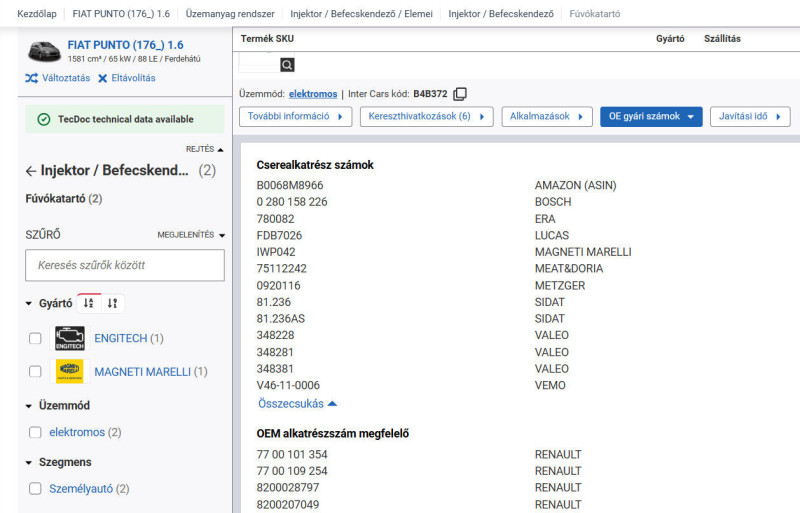The image size is (800, 513).
Task: Click the elektromos Üzemmód link
Action: tap(313, 94)
